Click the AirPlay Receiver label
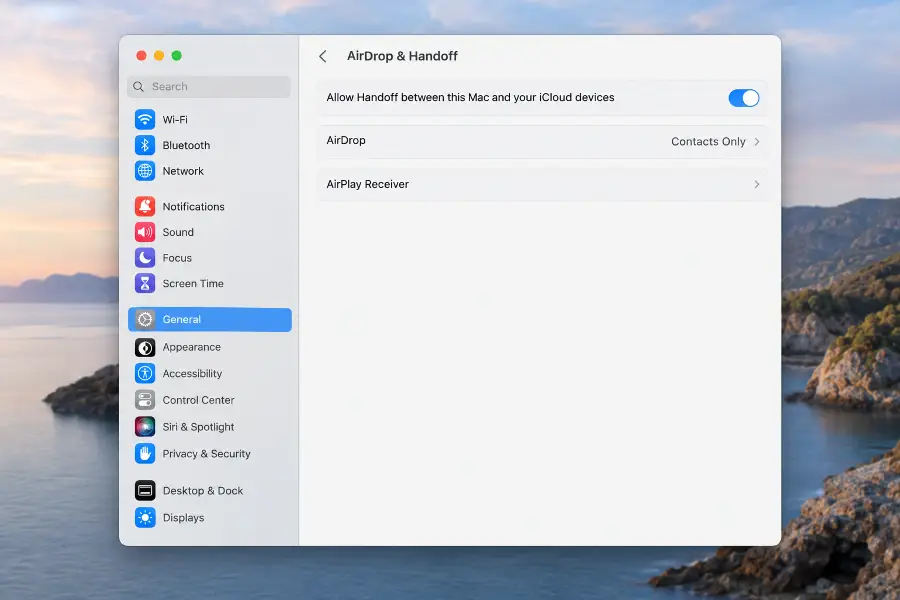Viewport: 900px width, 600px height. 367,184
